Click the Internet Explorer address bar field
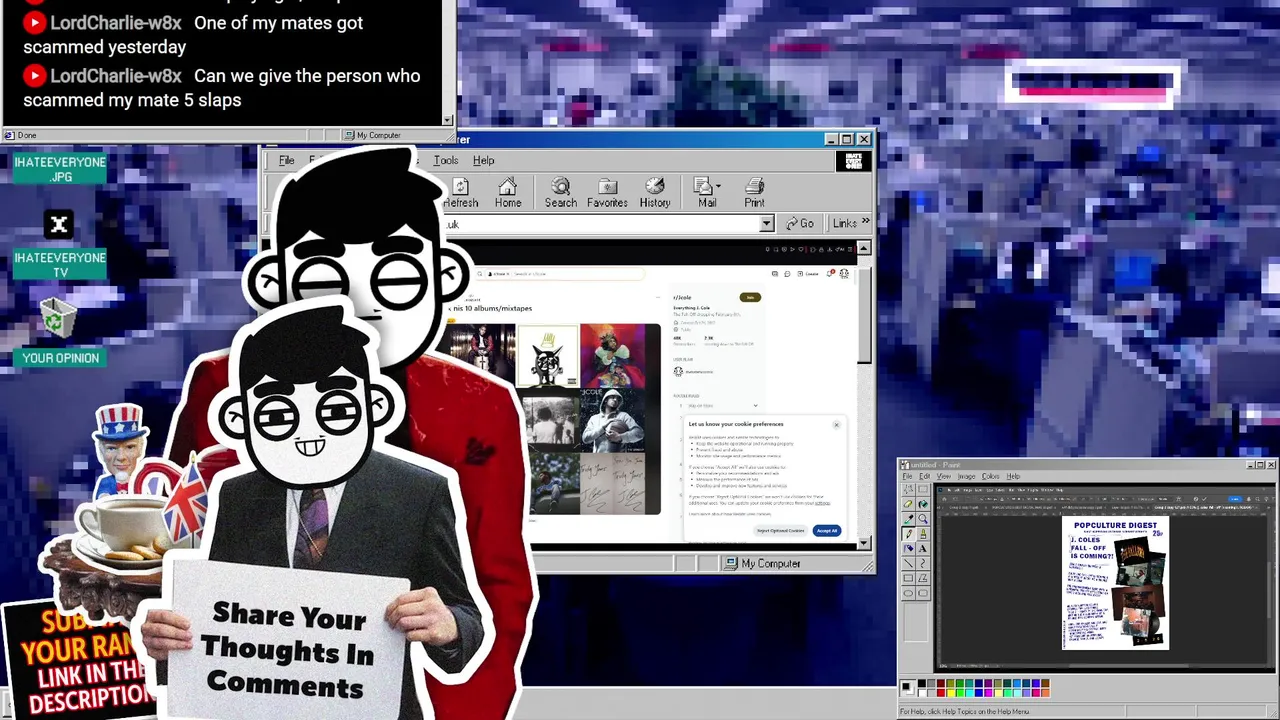The height and width of the screenshot is (720, 1280). [600, 224]
